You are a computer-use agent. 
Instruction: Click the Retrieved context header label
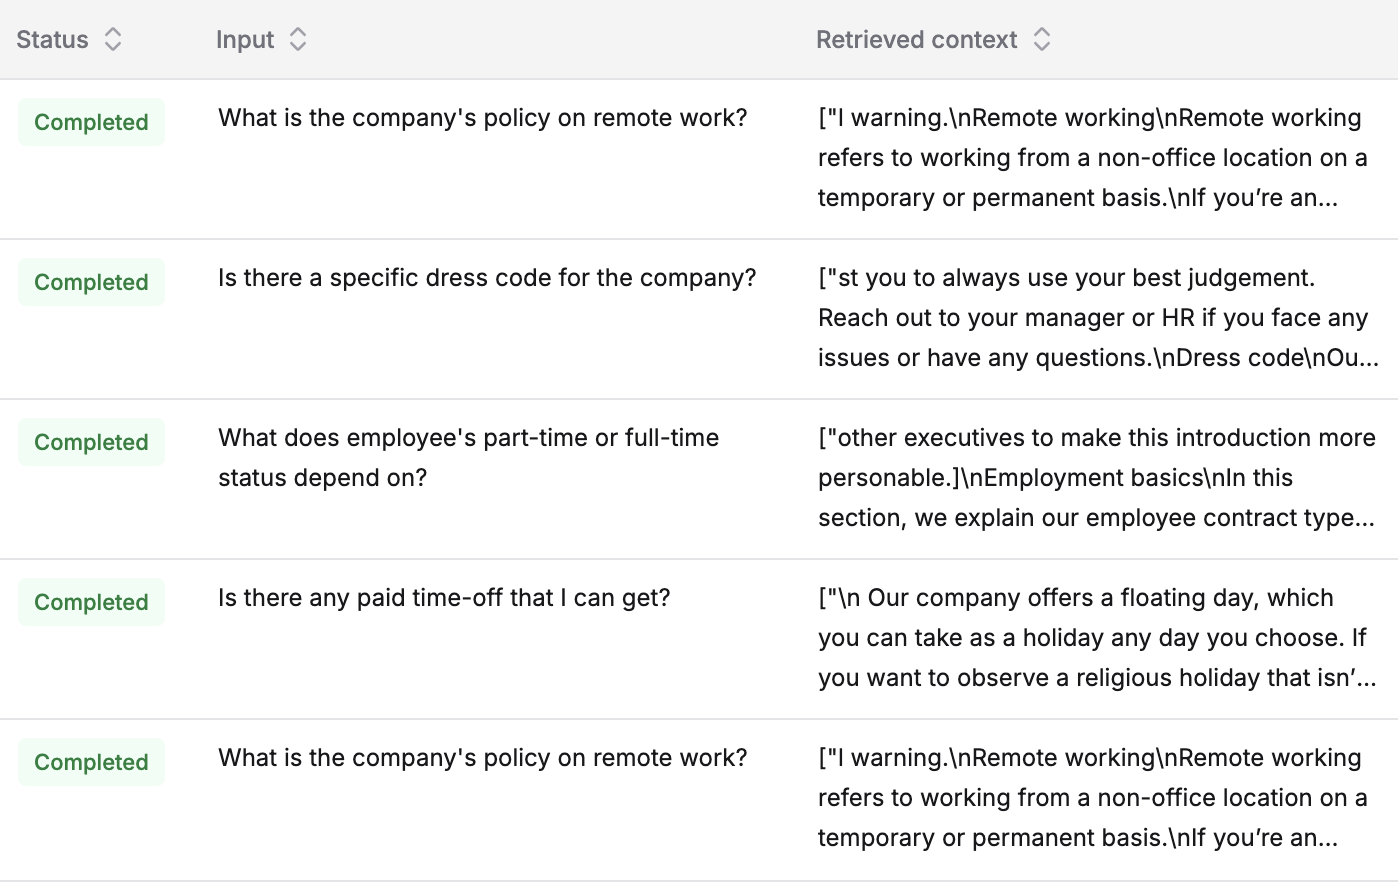(916, 40)
